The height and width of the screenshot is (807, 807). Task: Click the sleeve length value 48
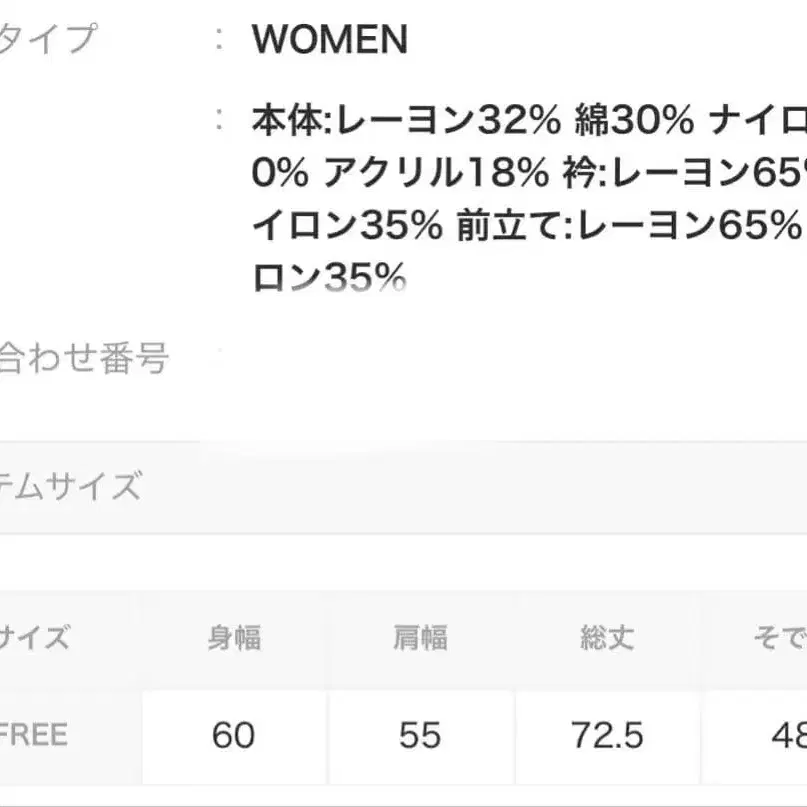788,736
